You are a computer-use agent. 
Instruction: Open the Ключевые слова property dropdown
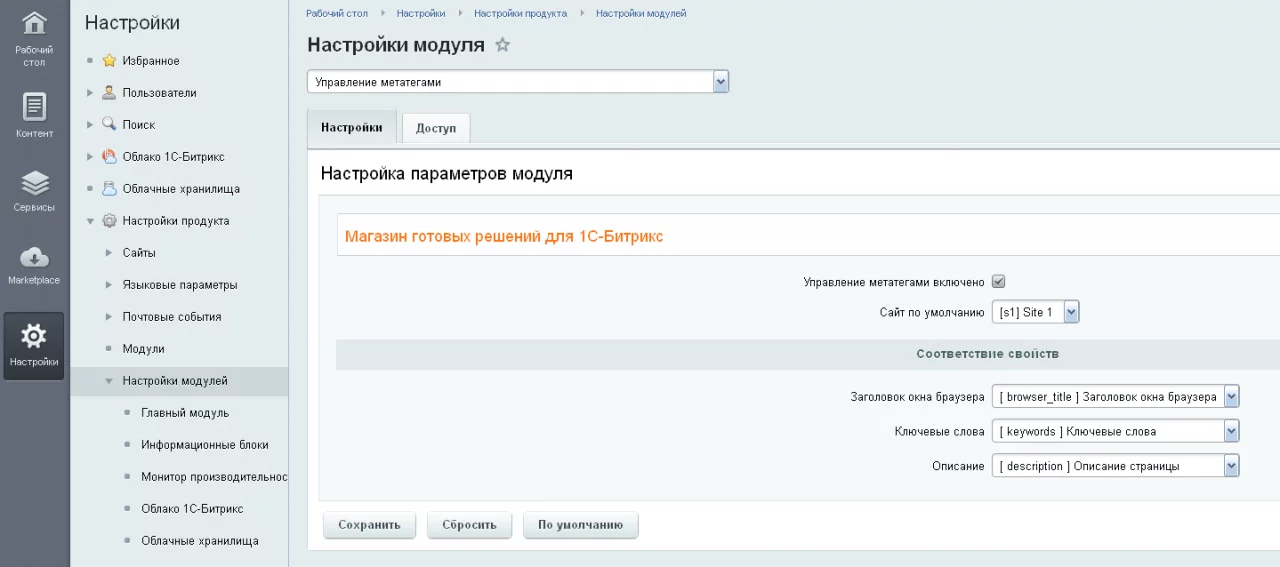coord(1115,432)
